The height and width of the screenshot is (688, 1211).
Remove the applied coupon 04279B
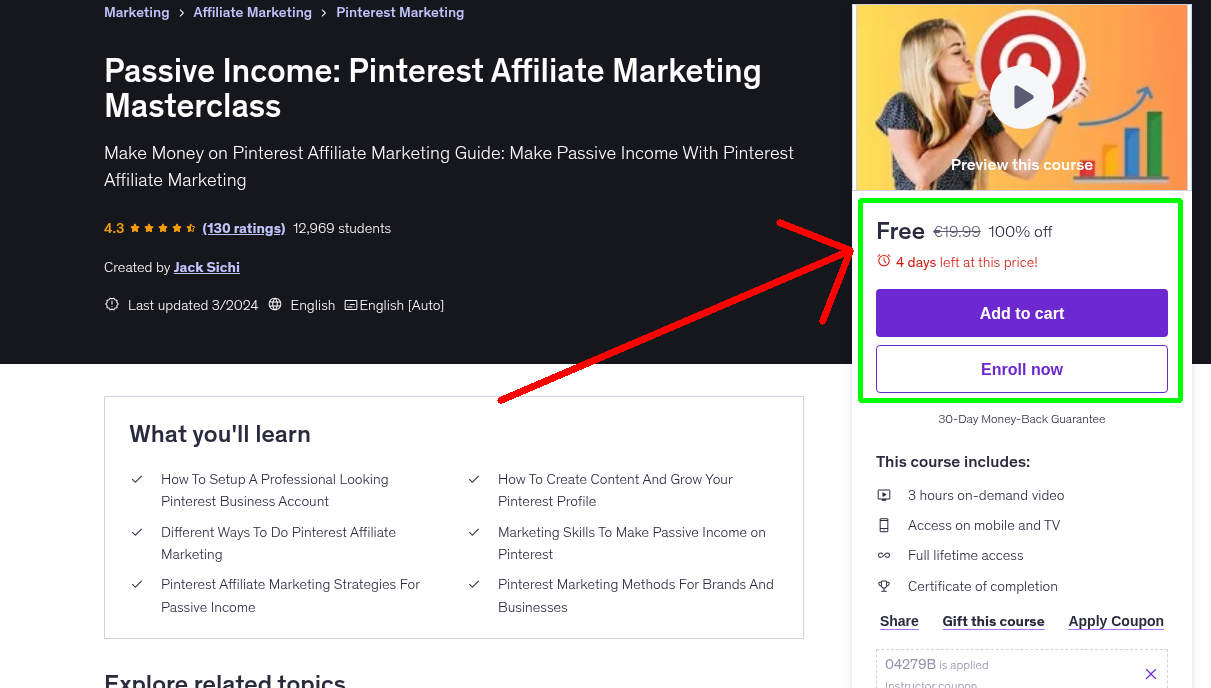tap(1151, 674)
